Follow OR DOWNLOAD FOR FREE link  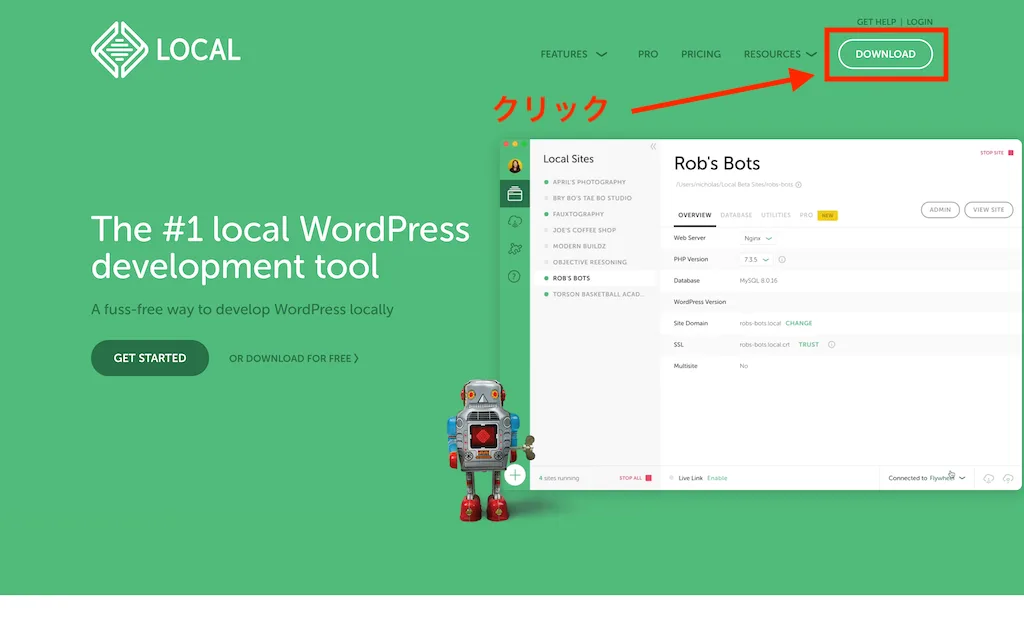293,359
